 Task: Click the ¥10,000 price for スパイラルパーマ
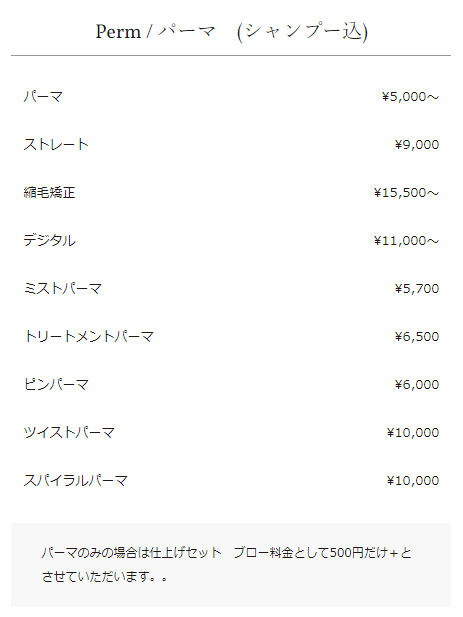pyautogui.click(x=413, y=480)
